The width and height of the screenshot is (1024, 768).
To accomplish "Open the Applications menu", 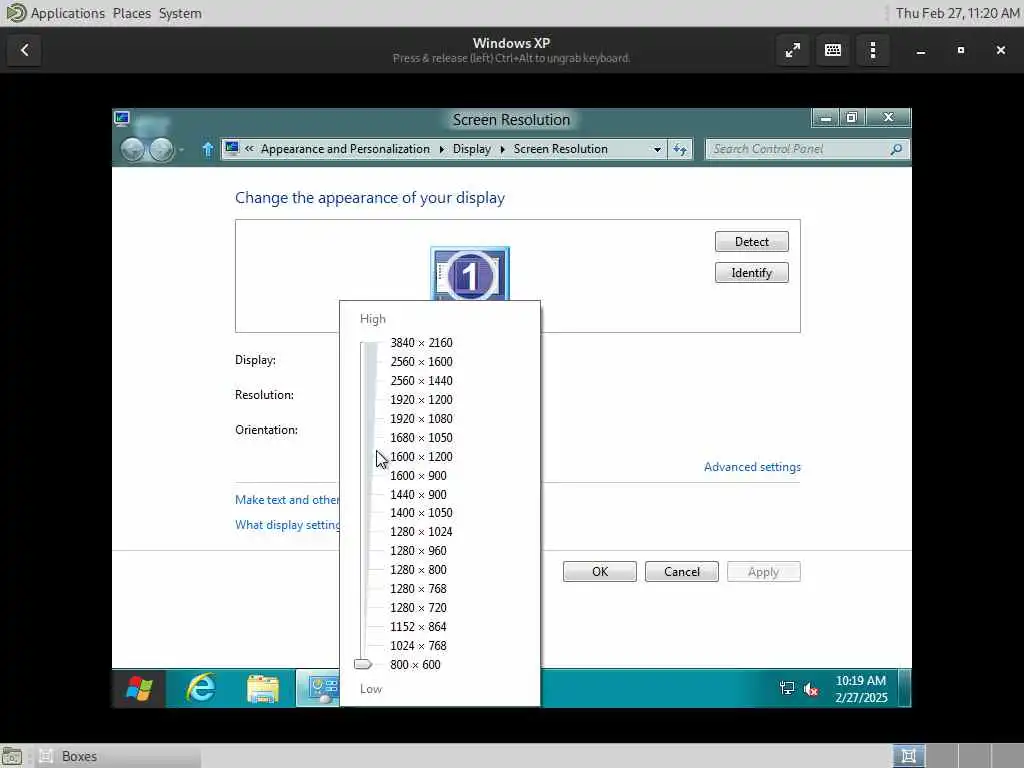I will (67, 13).
